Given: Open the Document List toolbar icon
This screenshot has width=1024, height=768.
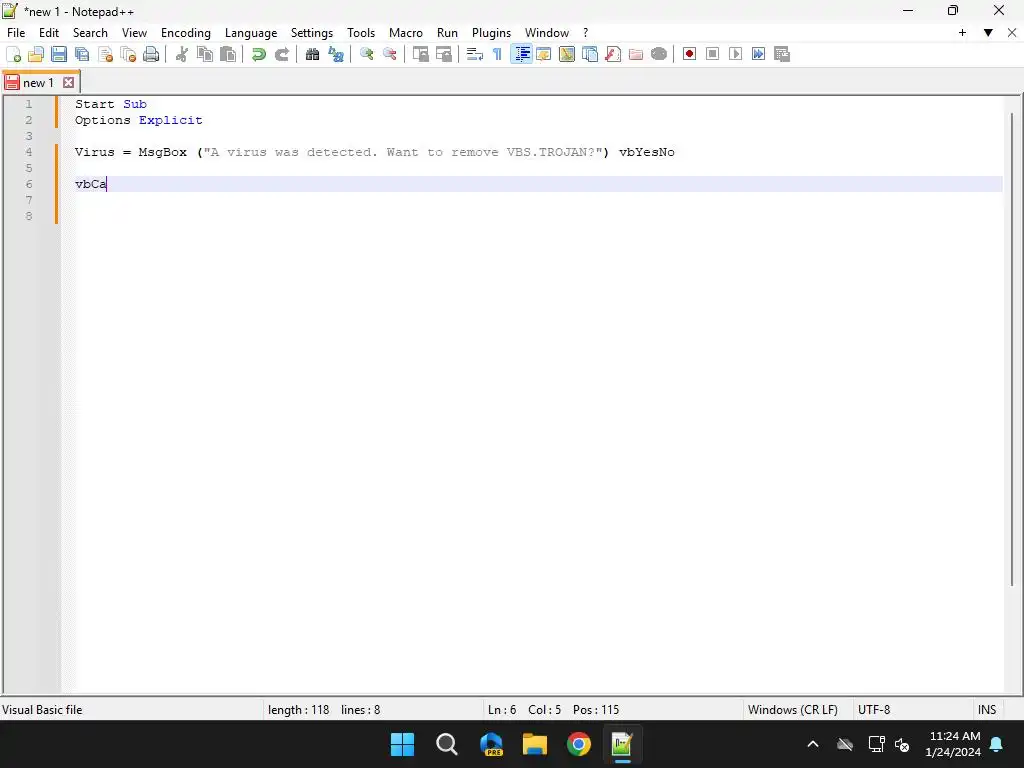Looking at the screenshot, I should pyautogui.click(x=590, y=54).
